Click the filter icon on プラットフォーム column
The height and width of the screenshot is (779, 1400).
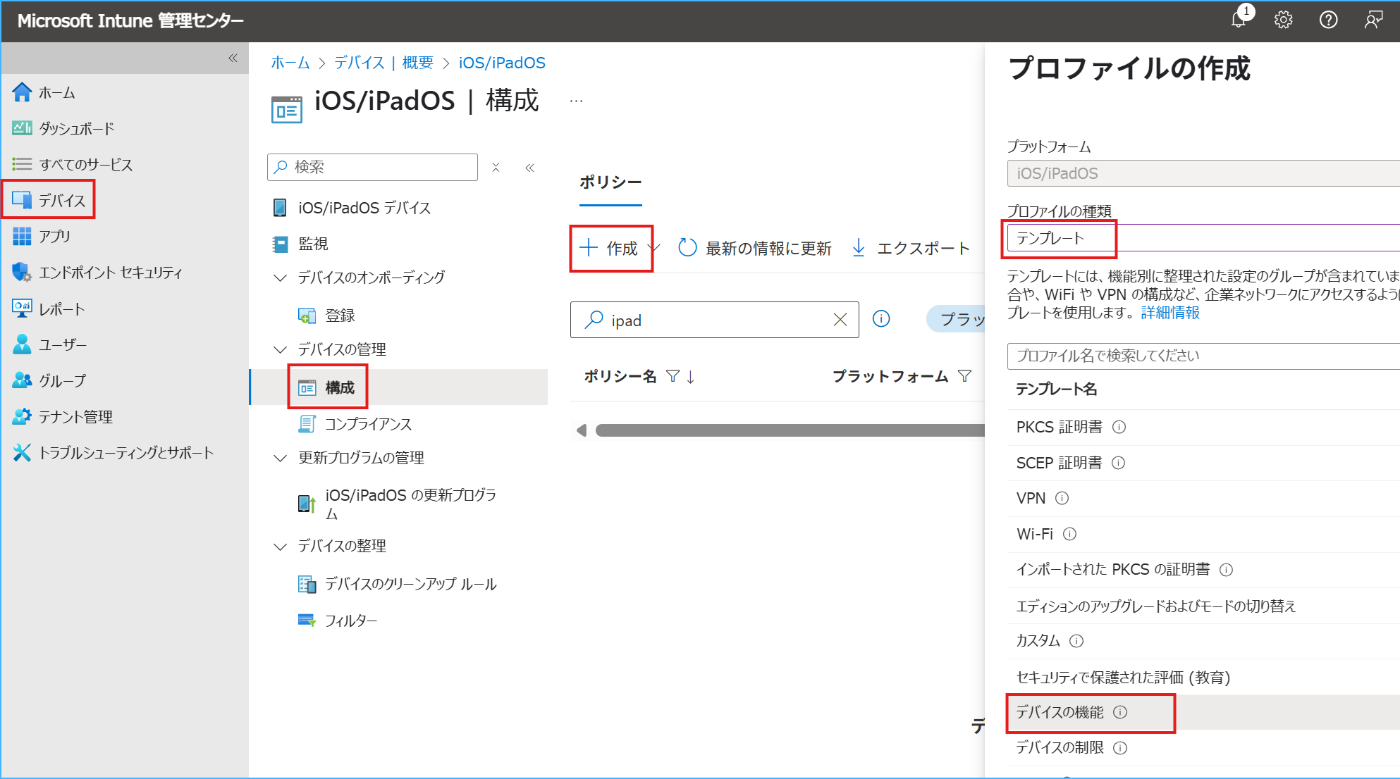[x=964, y=376]
